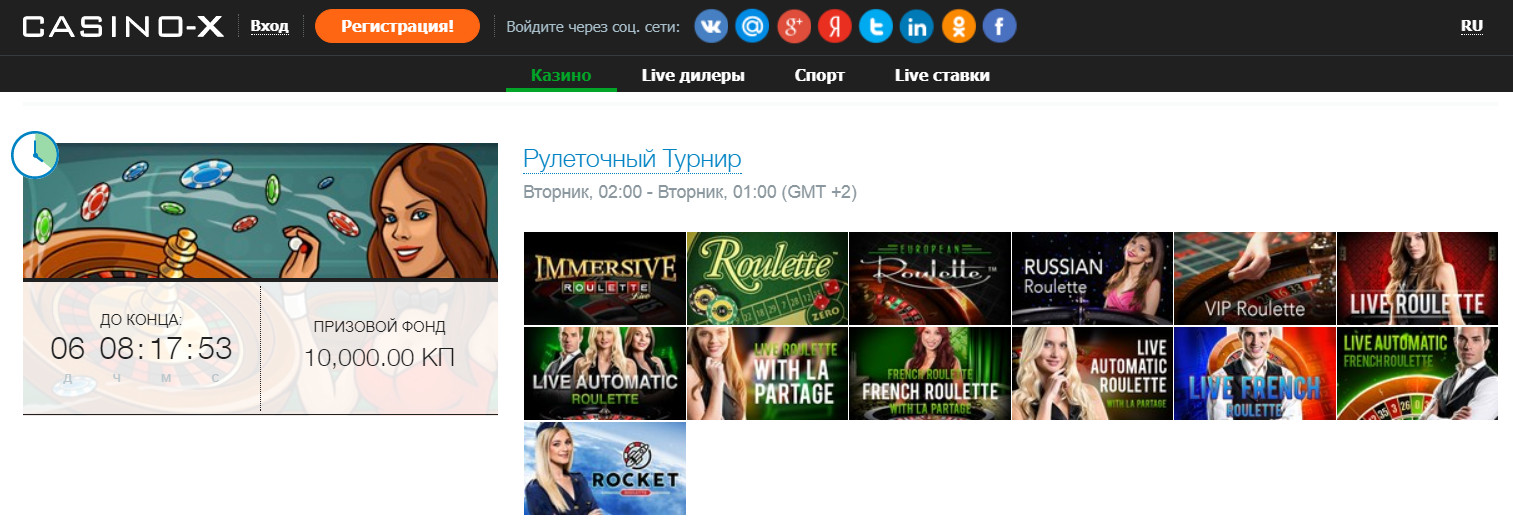Viewport: 1513px width, 531px height.
Task: Click the countdown timer 06 08:17:53
Action: click(x=141, y=349)
